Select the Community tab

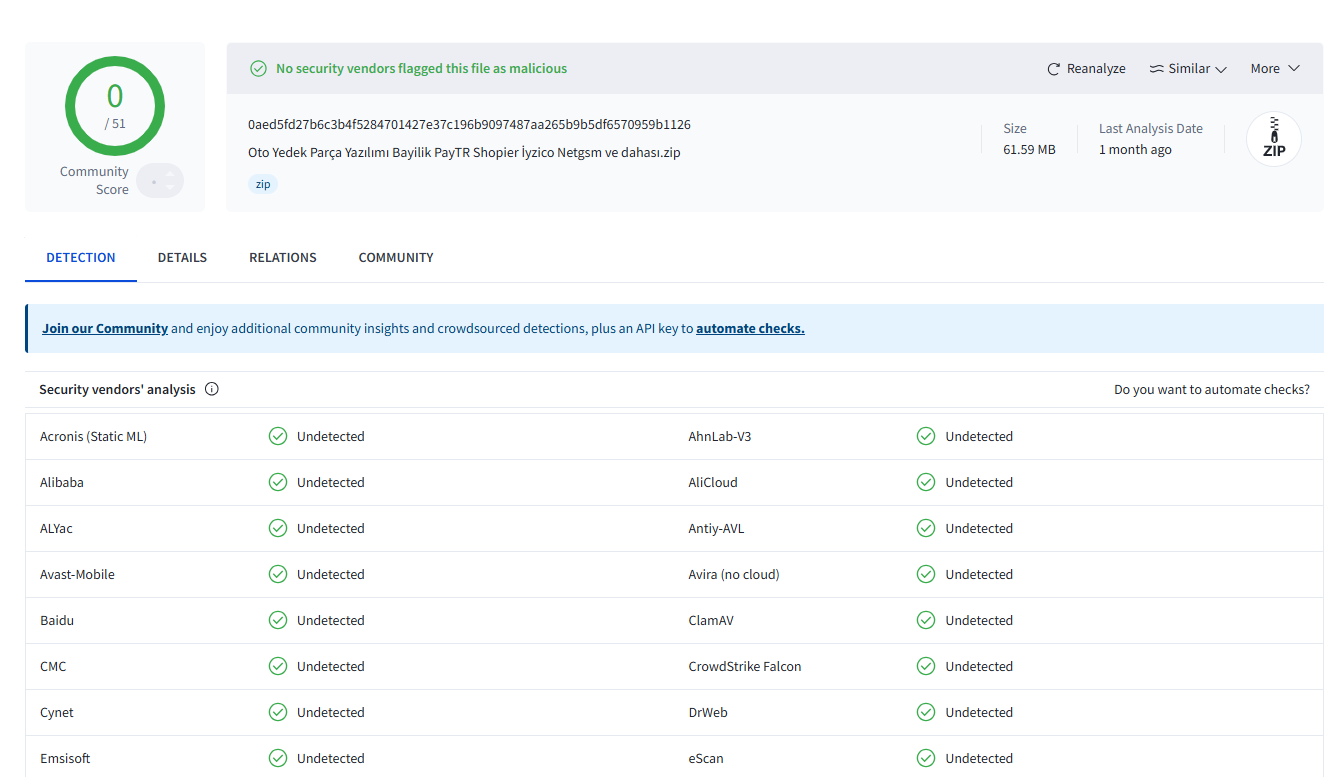(x=396, y=257)
